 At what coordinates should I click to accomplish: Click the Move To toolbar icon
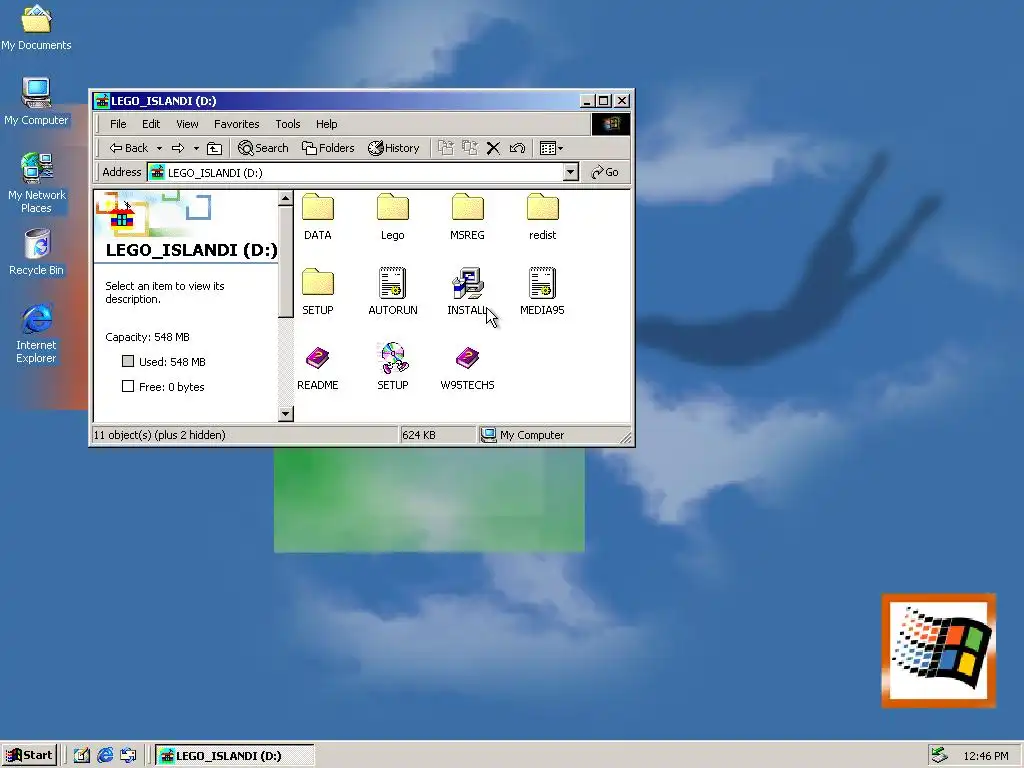click(445, 148)
